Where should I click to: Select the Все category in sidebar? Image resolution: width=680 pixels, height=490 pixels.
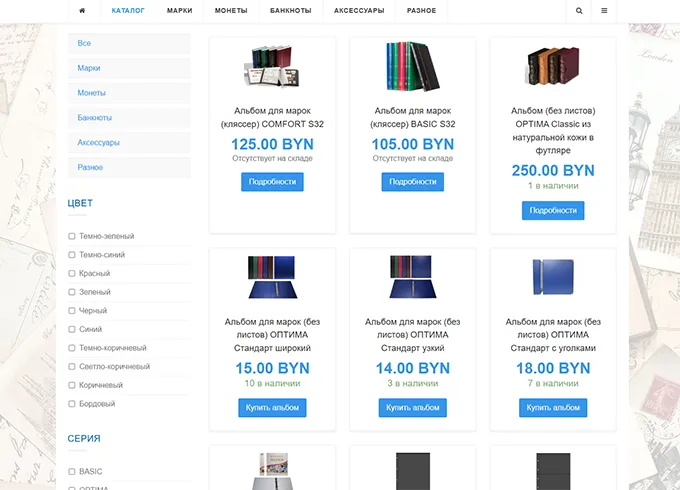129,43
